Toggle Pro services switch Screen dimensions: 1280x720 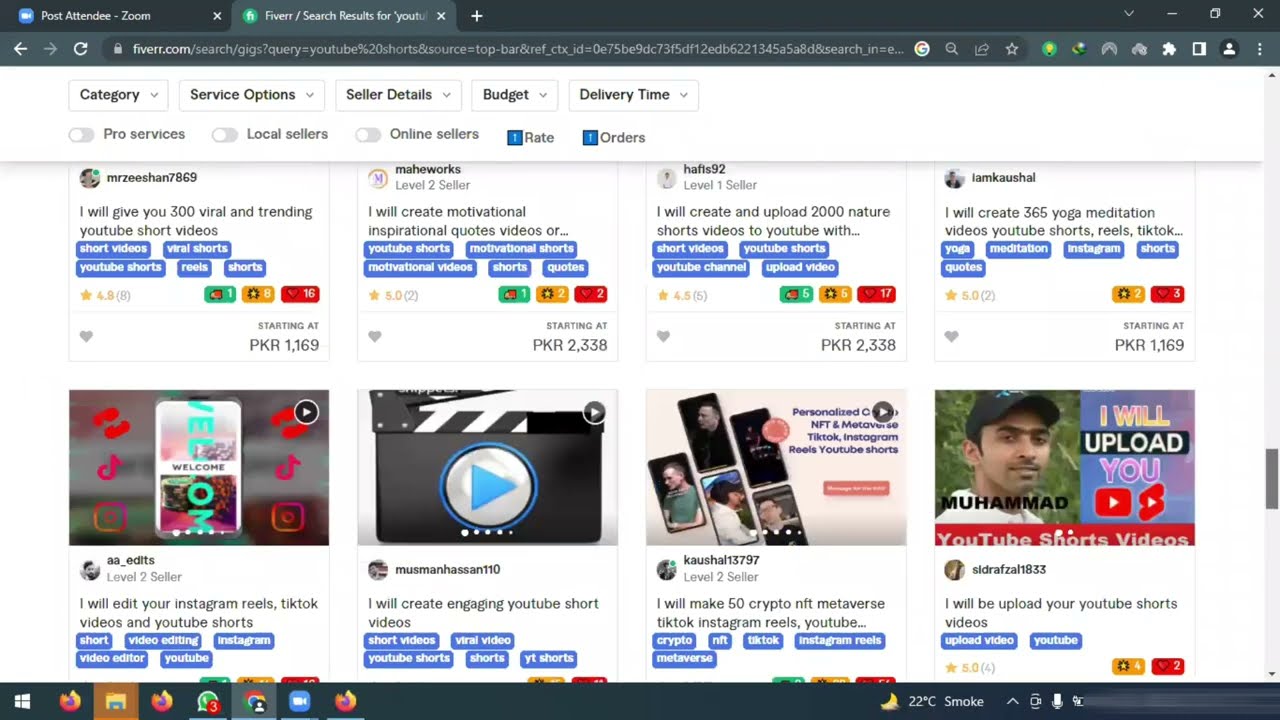tap(81, 134)
